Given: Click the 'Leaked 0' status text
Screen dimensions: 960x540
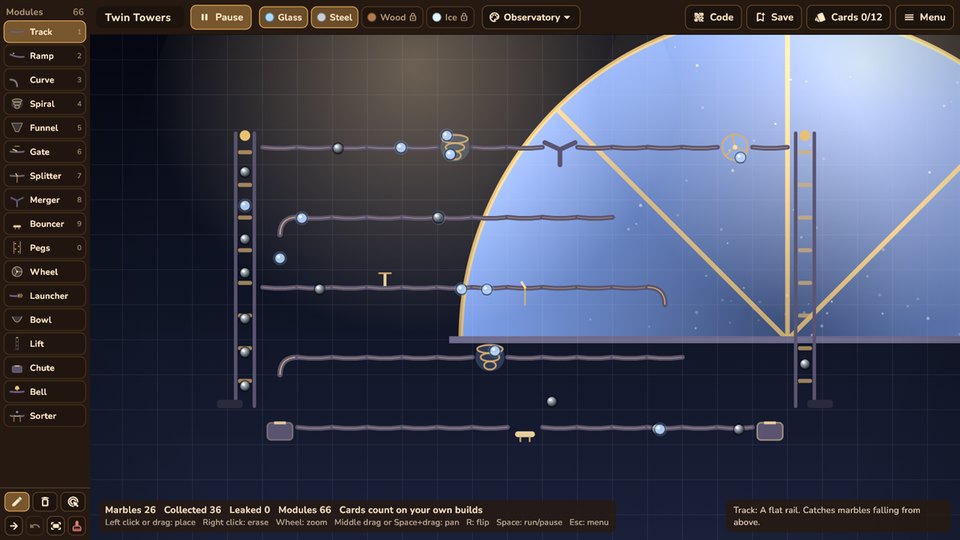Looking at the screenshot, I should [249, 509].
